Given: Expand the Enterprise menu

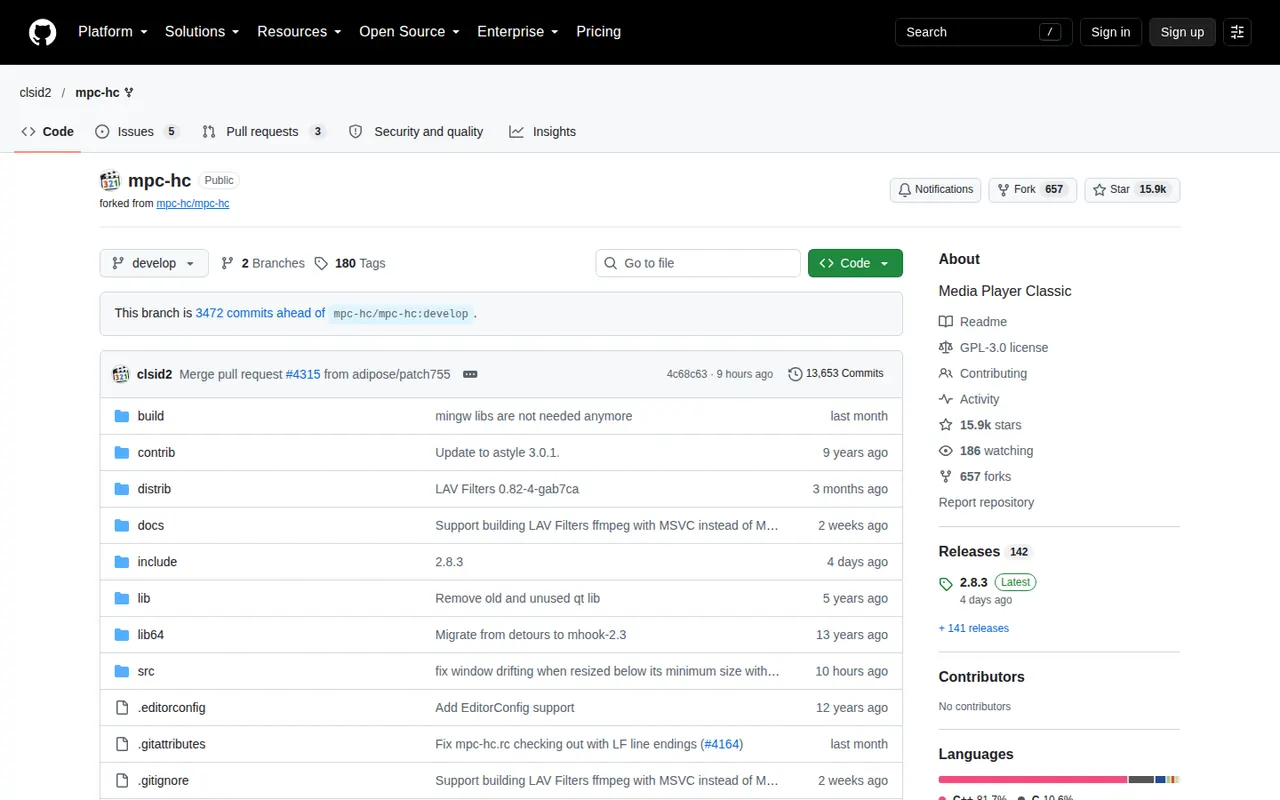Looking at the screenshot, I should click(518, 32).
